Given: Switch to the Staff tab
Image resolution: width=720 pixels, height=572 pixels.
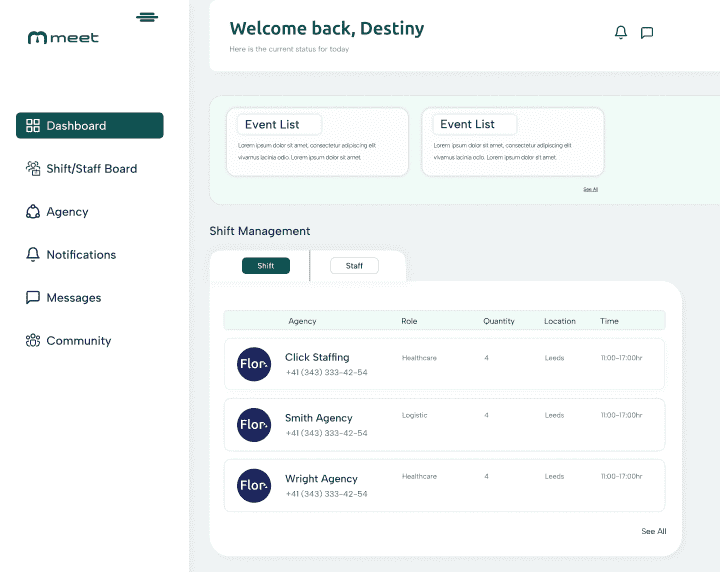Looking at the screenshot, I should click(x=354, y=266).
